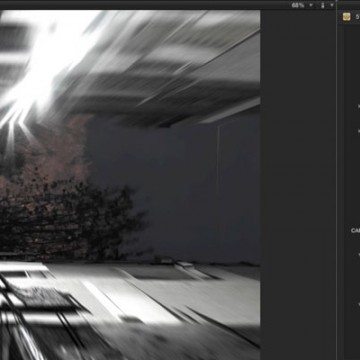This screenshot has height=360, width=360.
Task: Click the 68% zoom level value
Action: 298,5
